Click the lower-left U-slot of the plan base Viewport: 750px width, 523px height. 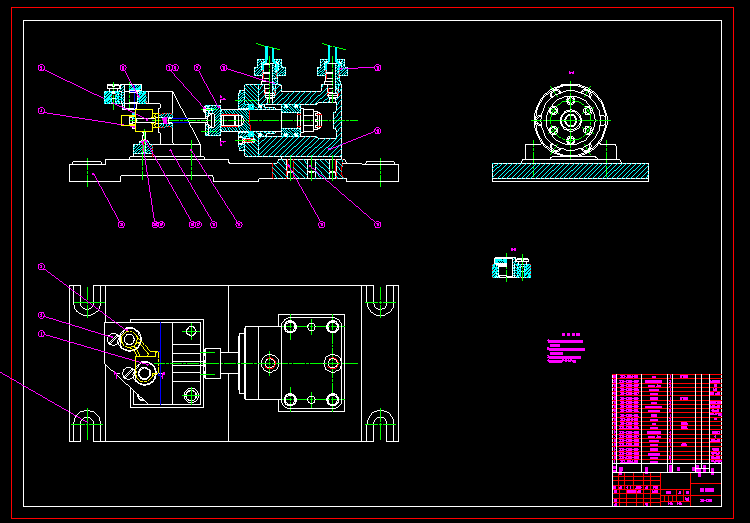tap(87, 427)
